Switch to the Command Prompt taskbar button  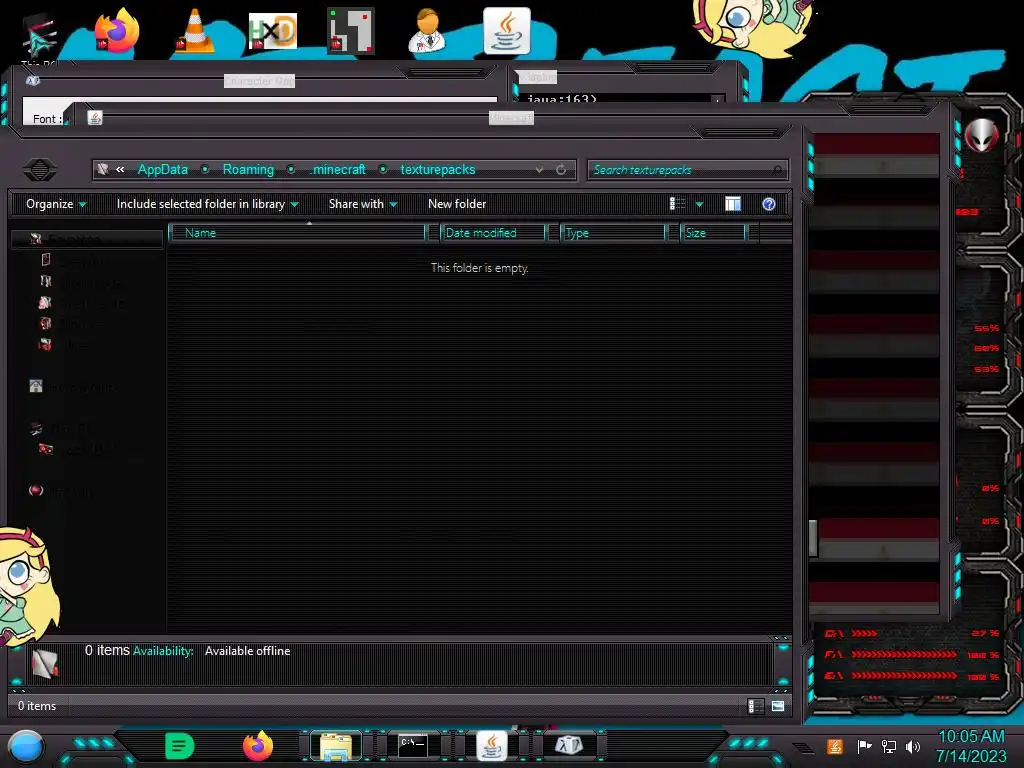413,746
